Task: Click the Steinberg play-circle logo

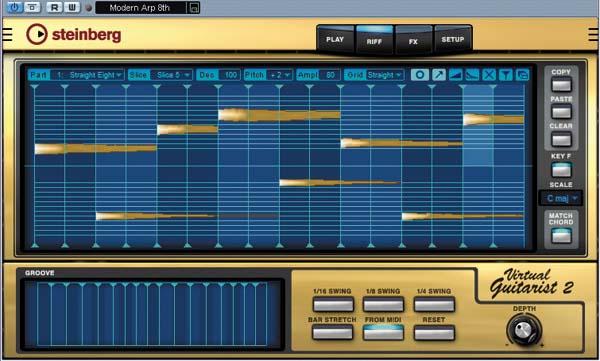Action: 37,34
